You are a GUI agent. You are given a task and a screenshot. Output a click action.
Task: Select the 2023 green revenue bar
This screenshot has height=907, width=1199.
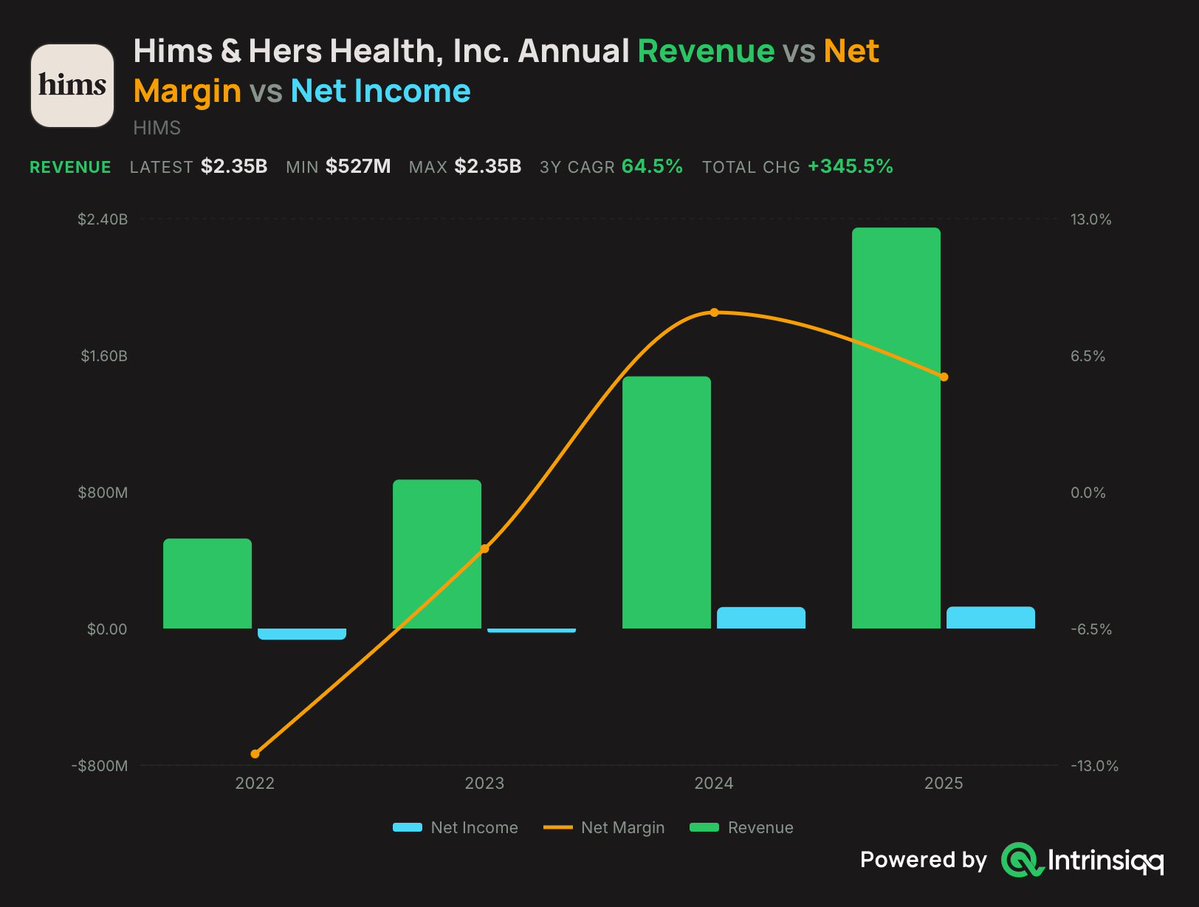coord(437,554)
